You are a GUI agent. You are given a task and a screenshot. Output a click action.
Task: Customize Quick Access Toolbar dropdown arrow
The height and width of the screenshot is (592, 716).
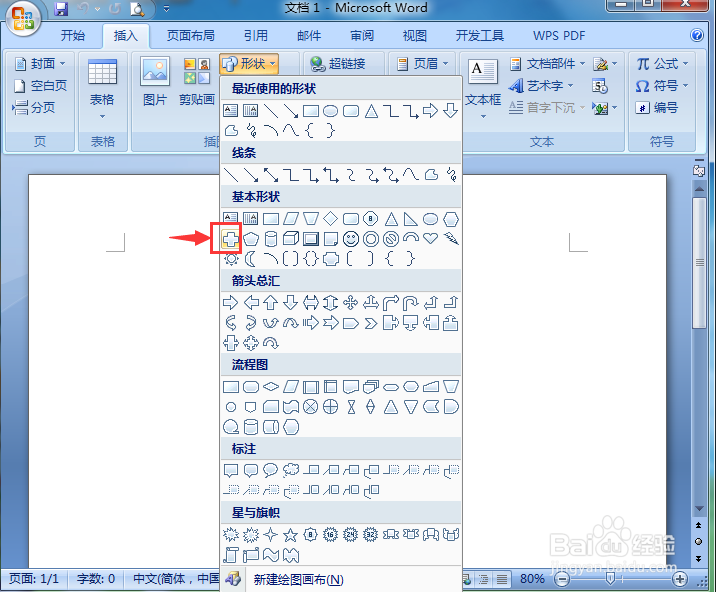tap(166, 9)
